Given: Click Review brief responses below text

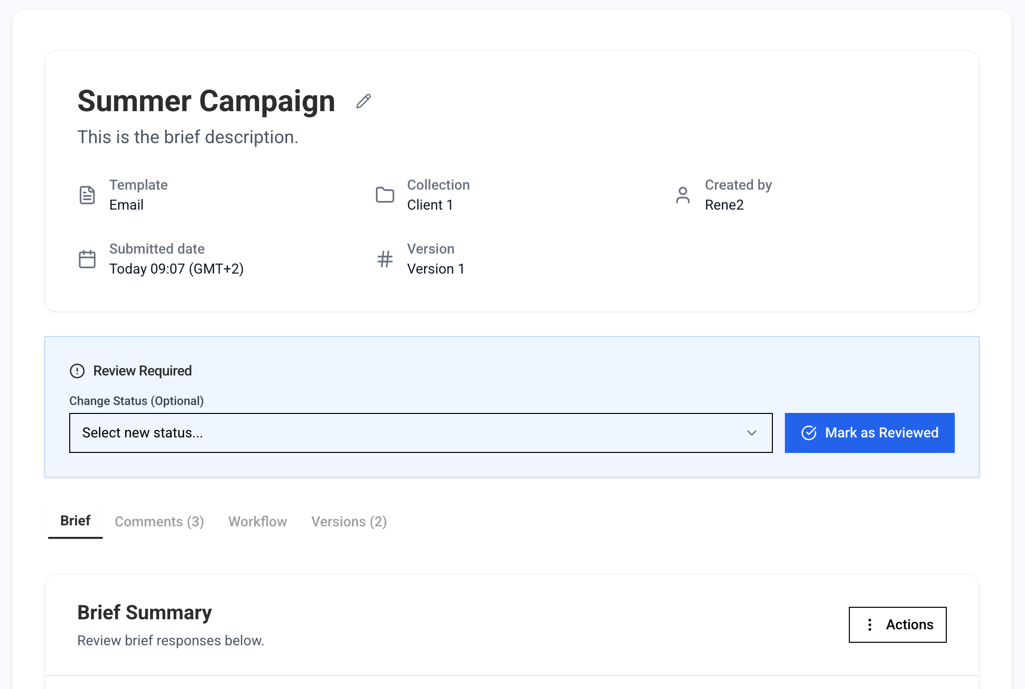Looking at the screenshot, I should [171, 641].
